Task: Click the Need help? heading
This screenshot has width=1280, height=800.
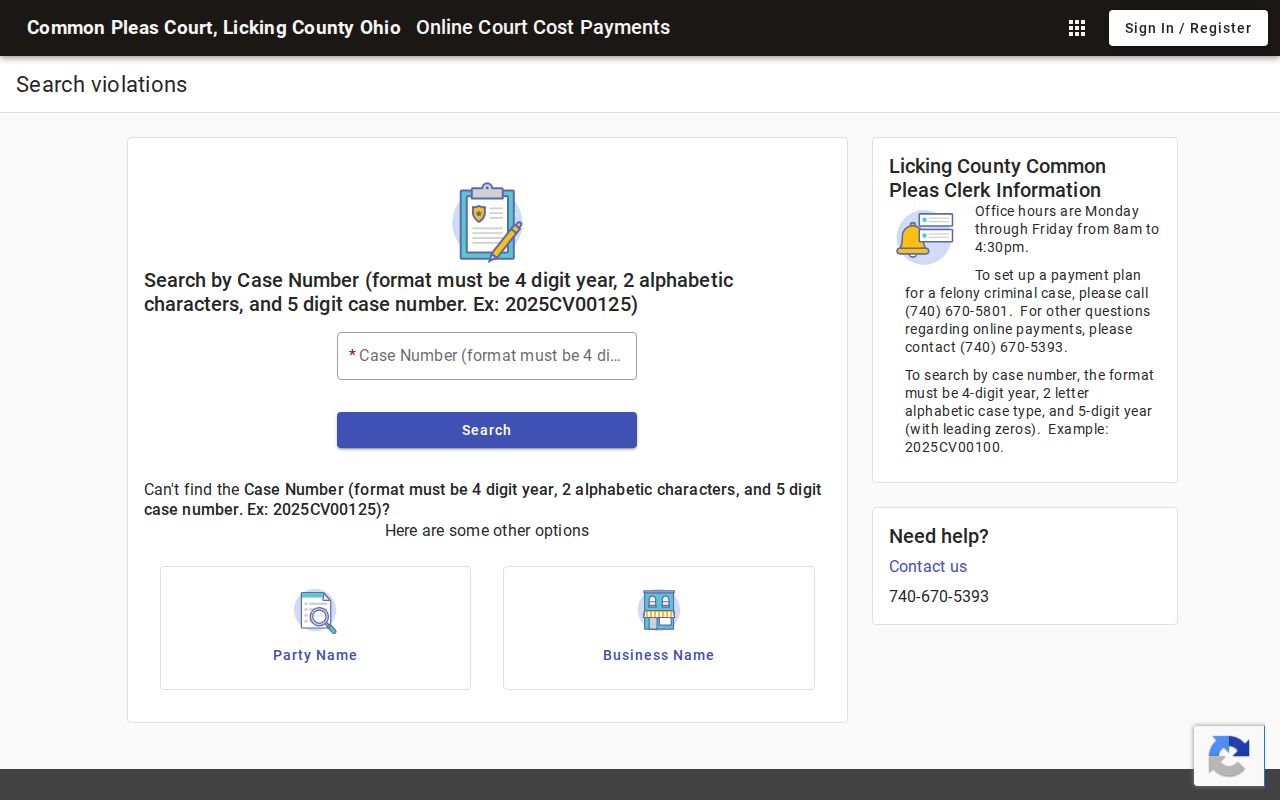Action: (x=939, y=536)
